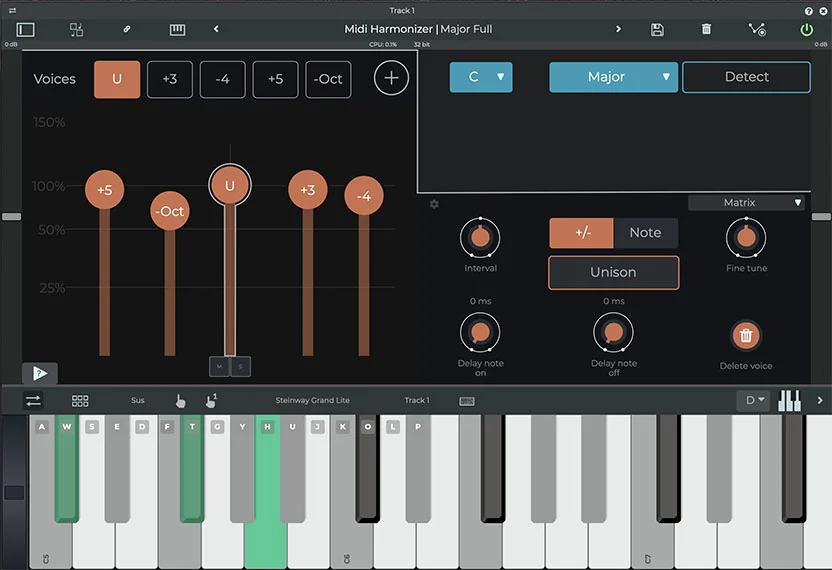Click the black piano key labeled O
Screen dimensions: 832x570
(368, 469)
